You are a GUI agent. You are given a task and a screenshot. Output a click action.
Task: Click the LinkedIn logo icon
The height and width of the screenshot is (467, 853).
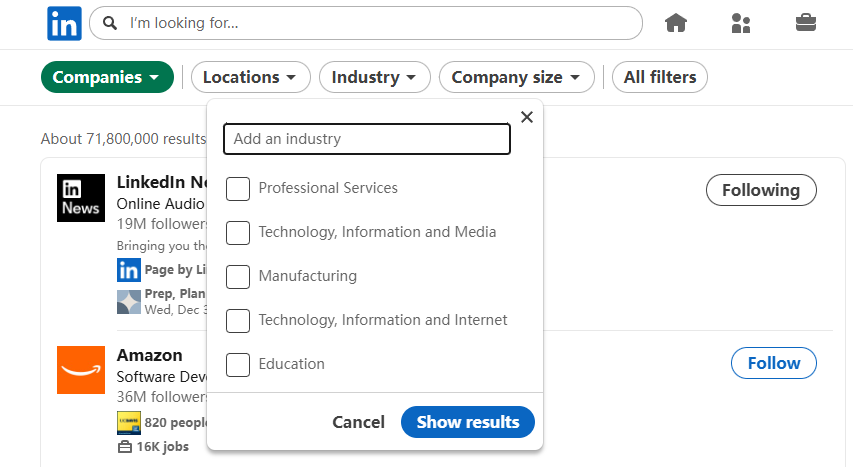[x=64, y=23]
